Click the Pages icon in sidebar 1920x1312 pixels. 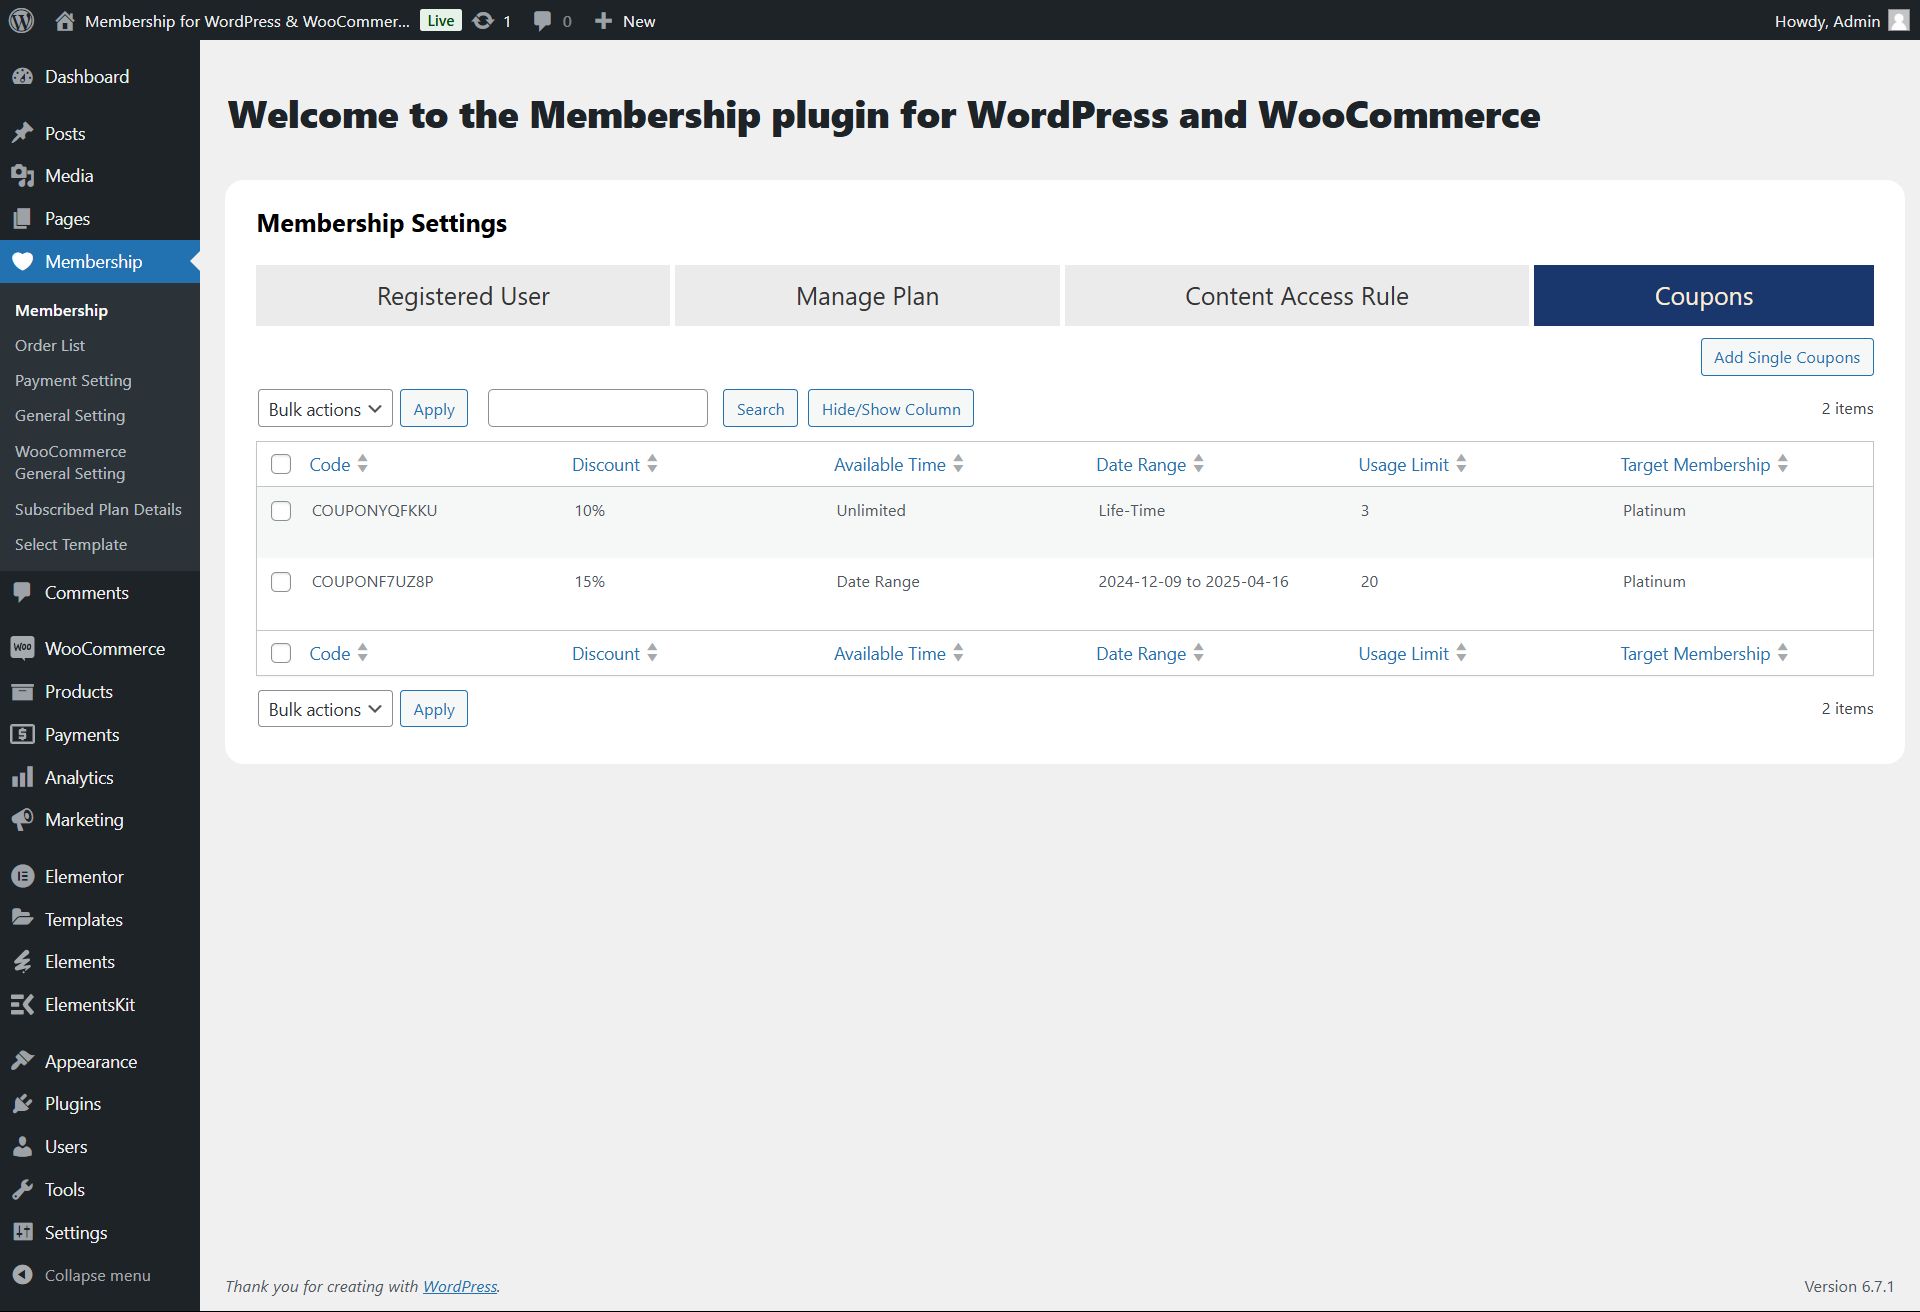22,219
